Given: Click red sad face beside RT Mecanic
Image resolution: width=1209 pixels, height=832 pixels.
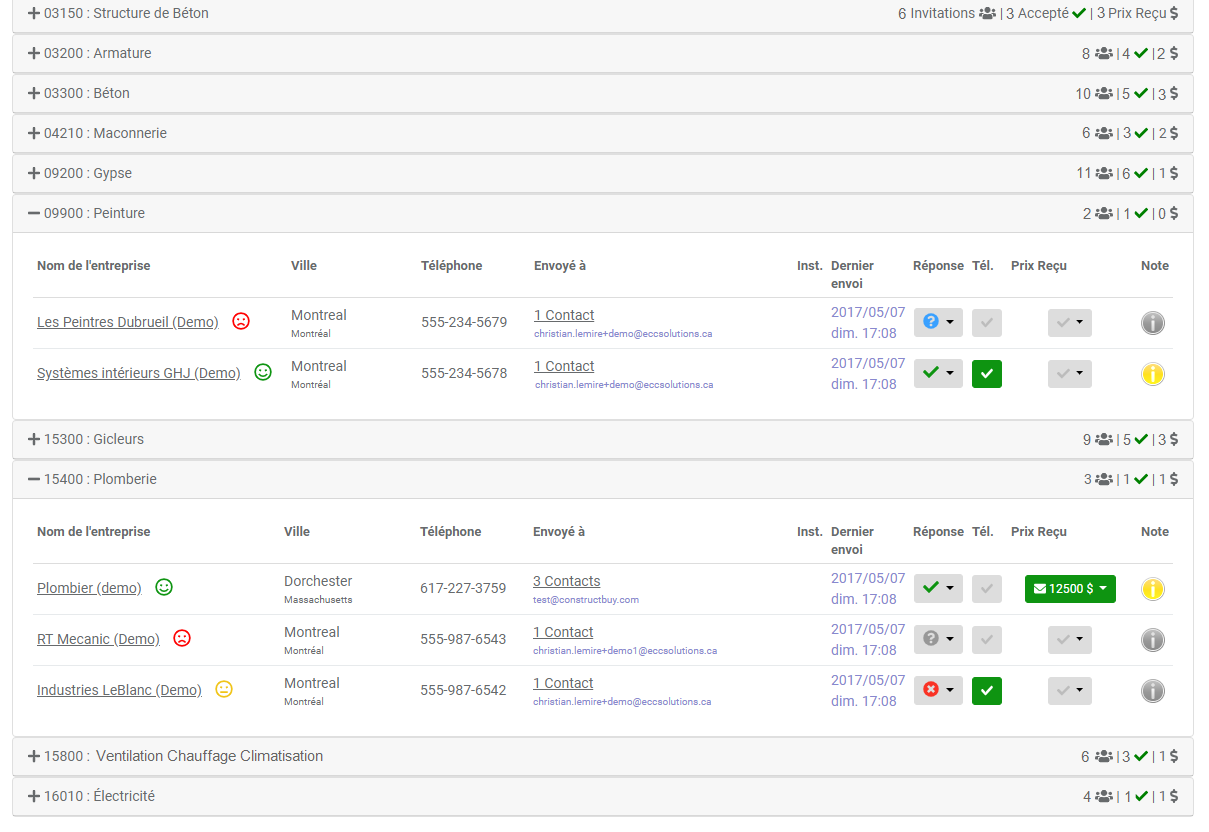Looking at the screenshot, I should click(x=182, y=638).
